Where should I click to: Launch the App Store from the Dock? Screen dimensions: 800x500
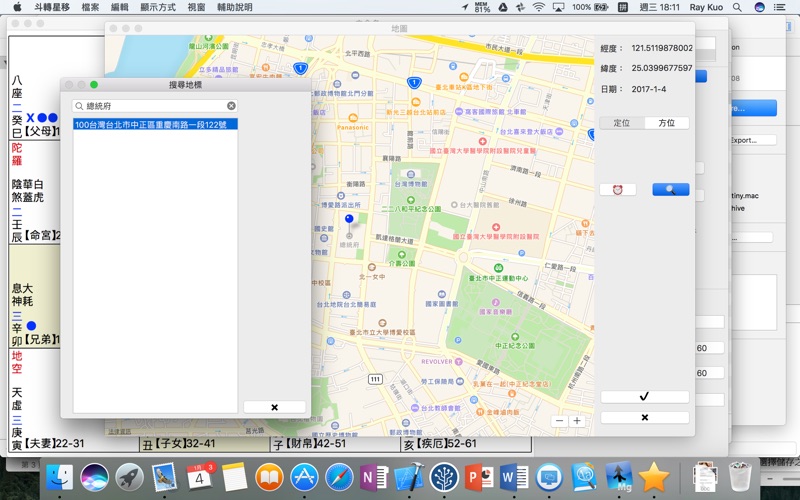pyautogui.click(x=304, y=477)
